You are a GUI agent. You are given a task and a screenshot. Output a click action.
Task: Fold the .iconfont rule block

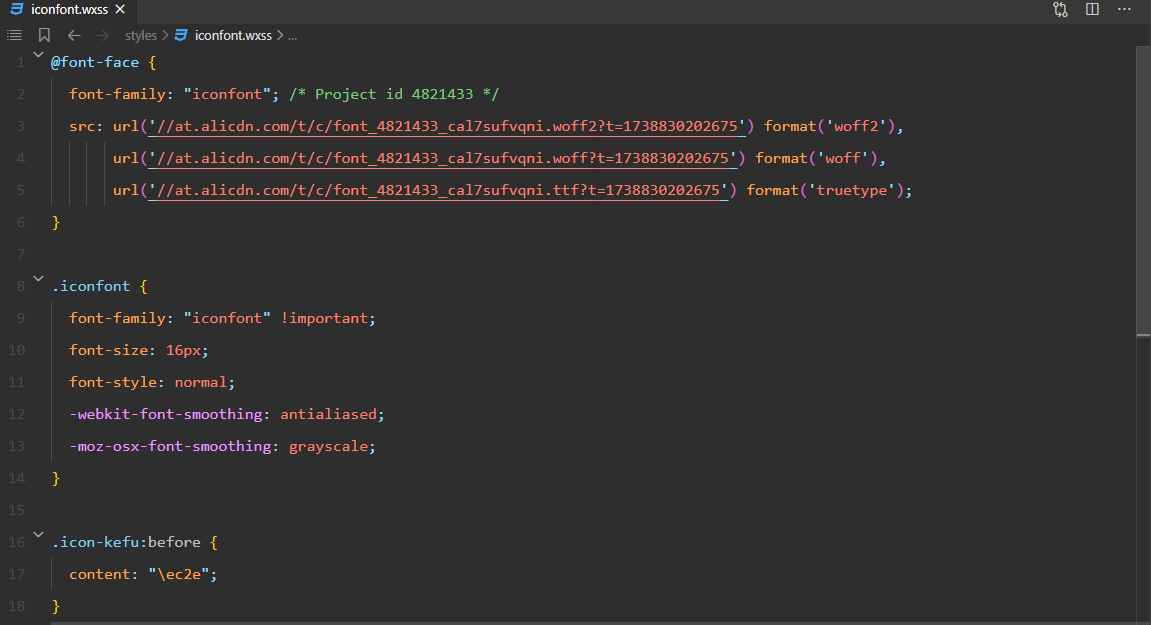(x=38, y=280)
